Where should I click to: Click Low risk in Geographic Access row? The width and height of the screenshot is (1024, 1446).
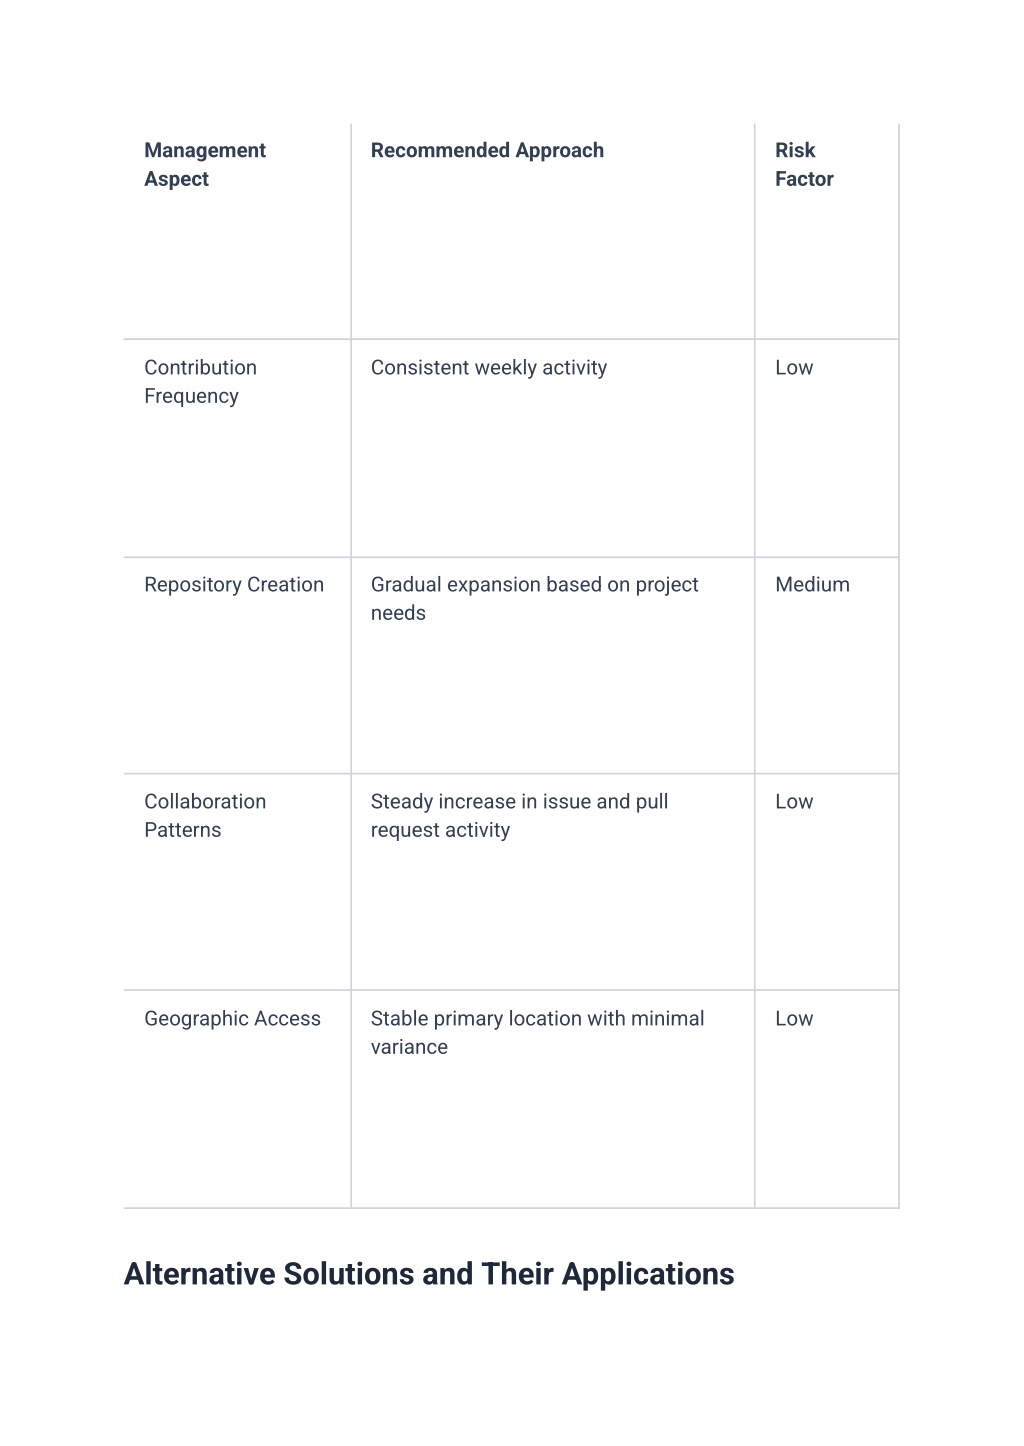[x=794, y=1019]
